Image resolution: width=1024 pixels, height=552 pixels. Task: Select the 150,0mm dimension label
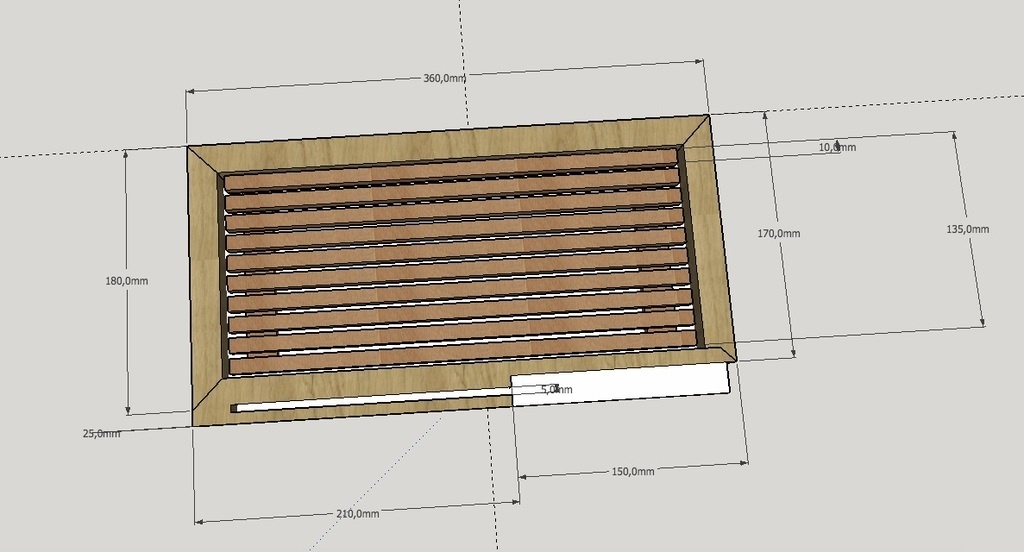click(x=633, y=471)
